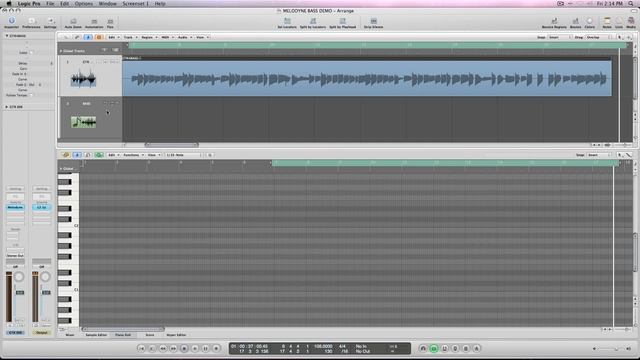Image resolution: width=640 pixels, height=360 pixels.
Task: Open the Logic Pro menu
Action: (29, 4)
